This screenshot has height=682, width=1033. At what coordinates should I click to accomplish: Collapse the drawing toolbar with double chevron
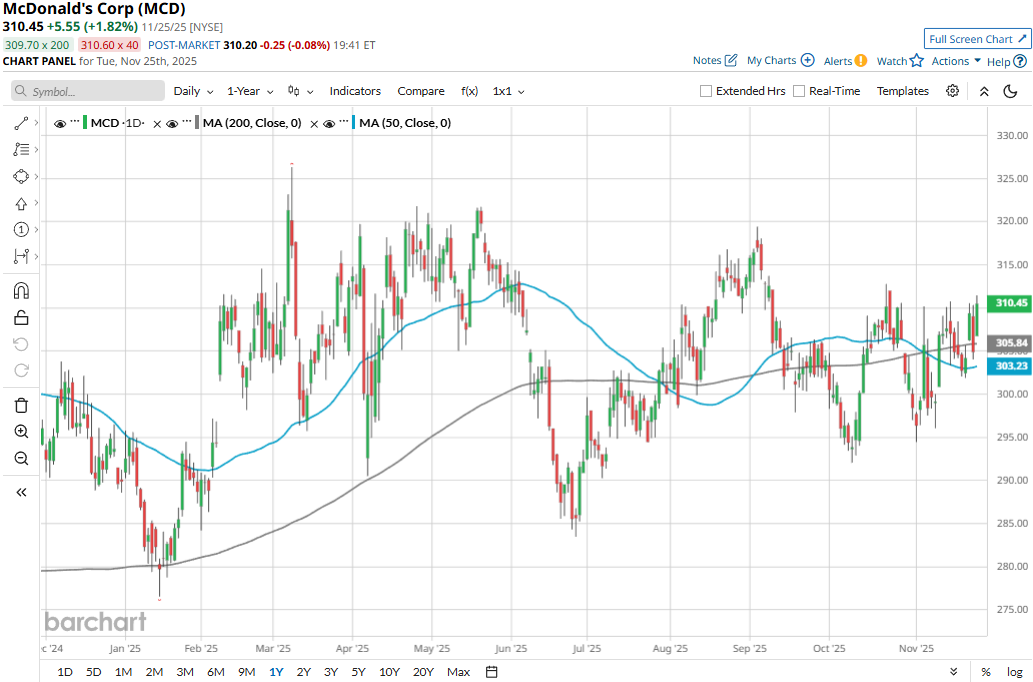click(21, 492)
